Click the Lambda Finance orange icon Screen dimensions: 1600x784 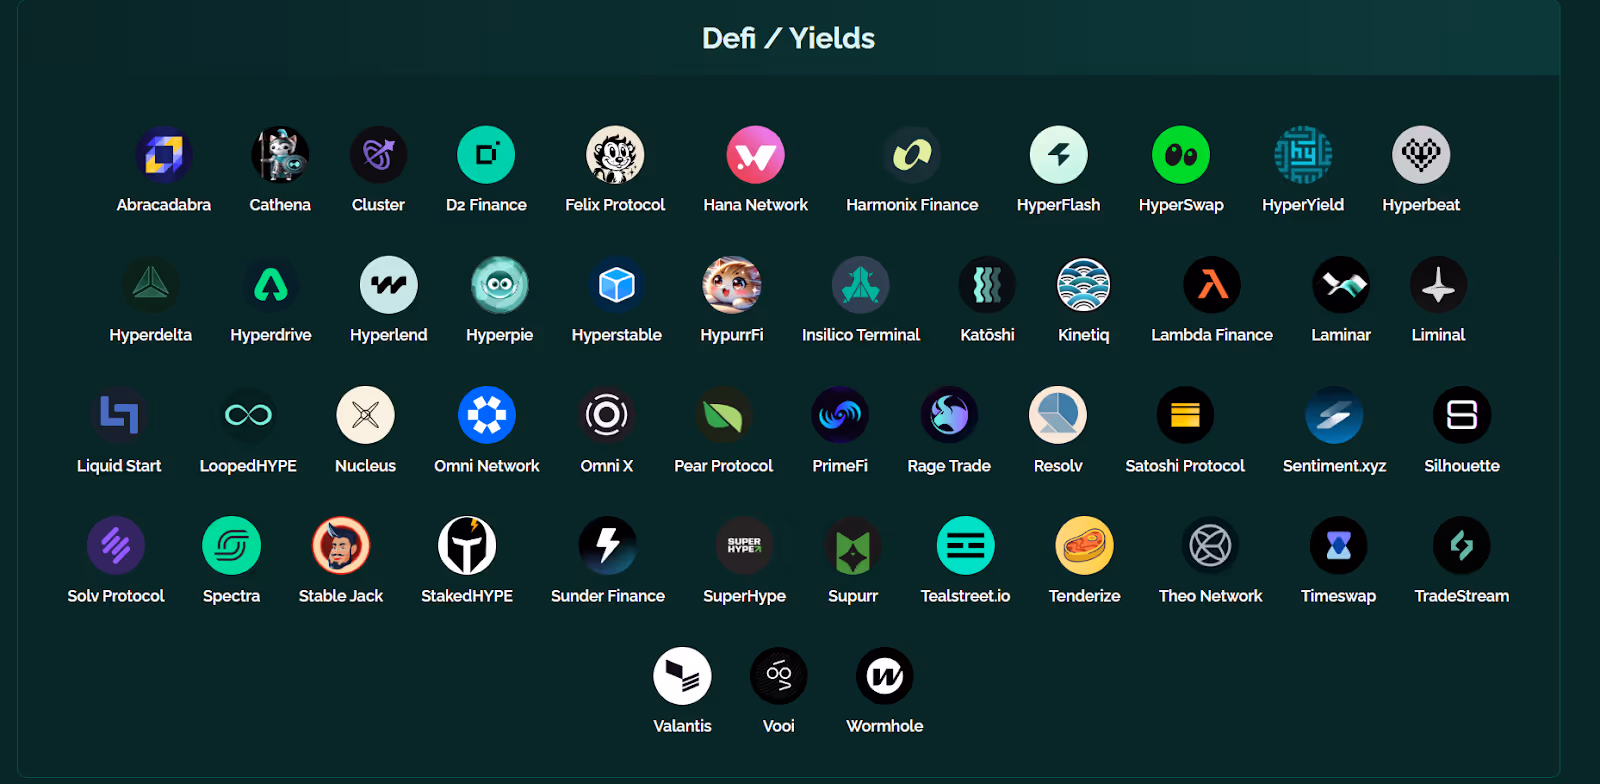1212,285
